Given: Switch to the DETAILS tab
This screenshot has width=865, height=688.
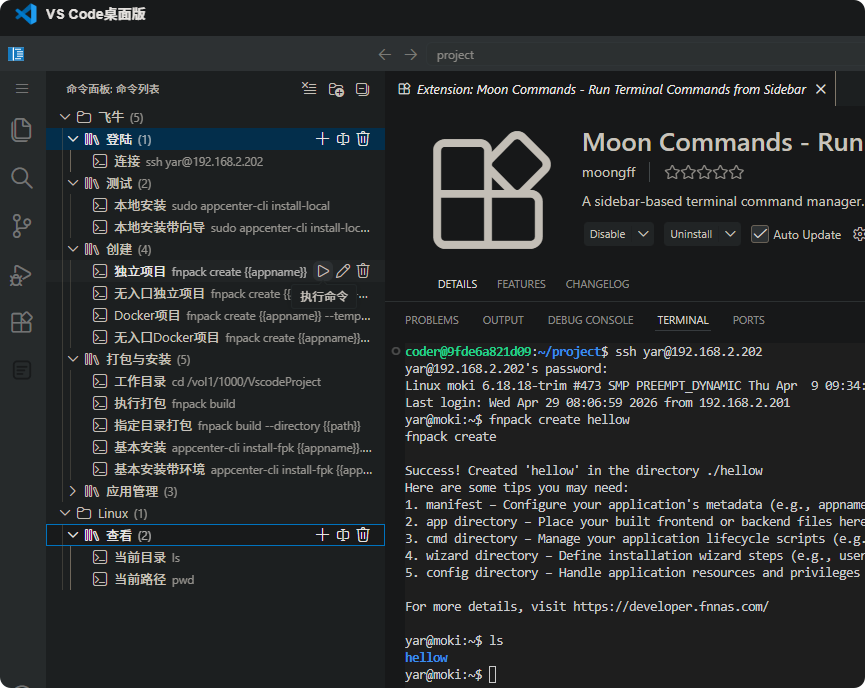Looking at the screenshot, I should point(457,284).
